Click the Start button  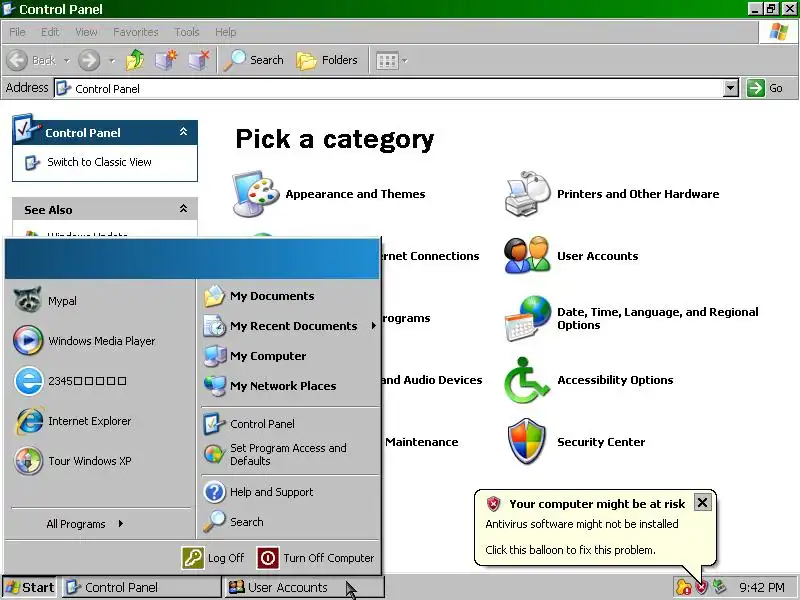(x=30, y=587)
